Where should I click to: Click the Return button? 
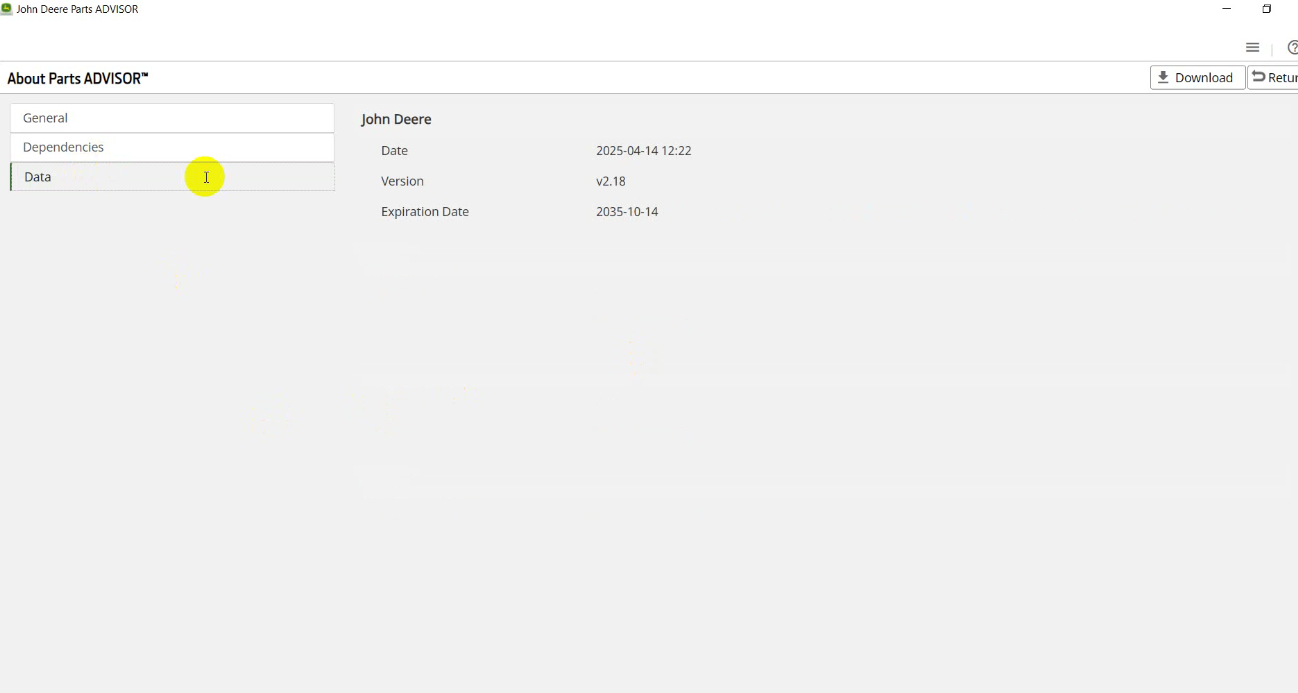coord(1273,77)
